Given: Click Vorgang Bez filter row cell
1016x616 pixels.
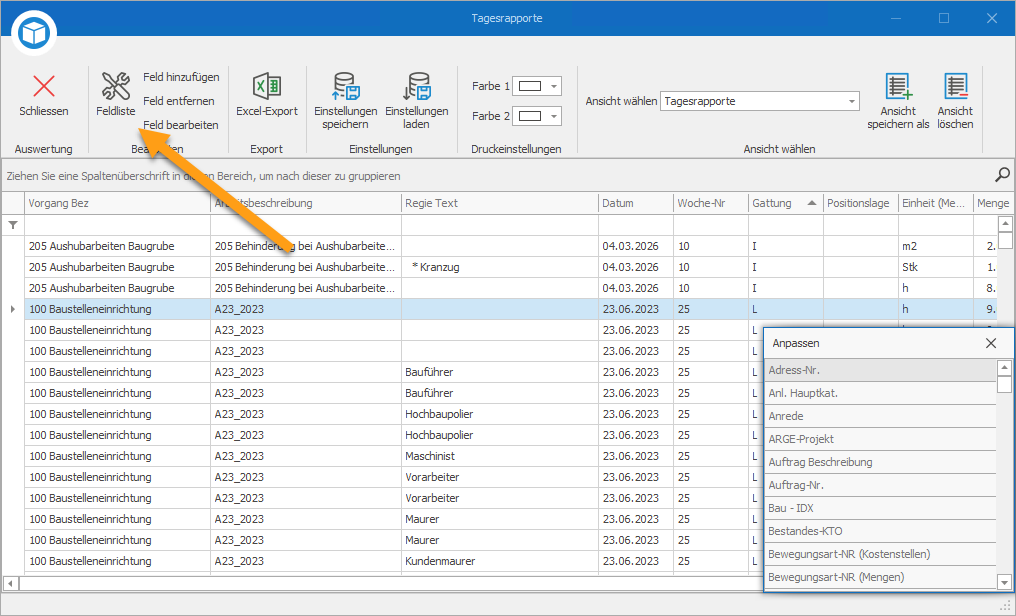Looking at the screenshot, I should 118,225.
